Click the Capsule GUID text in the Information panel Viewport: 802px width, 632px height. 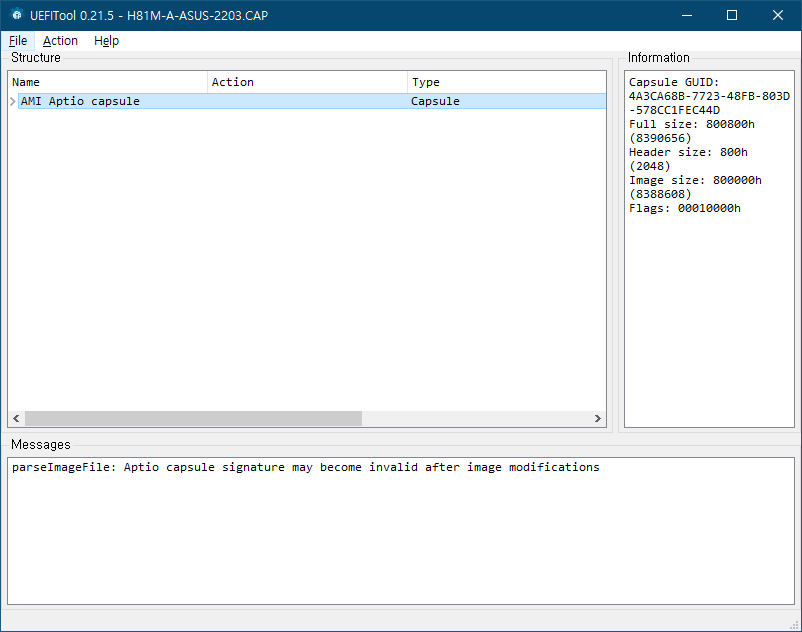(709, 96)
